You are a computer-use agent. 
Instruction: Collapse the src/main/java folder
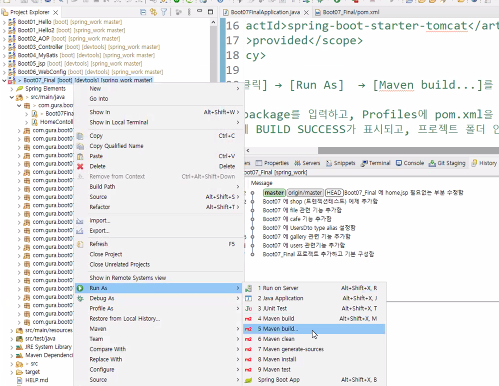pos(12,97)
